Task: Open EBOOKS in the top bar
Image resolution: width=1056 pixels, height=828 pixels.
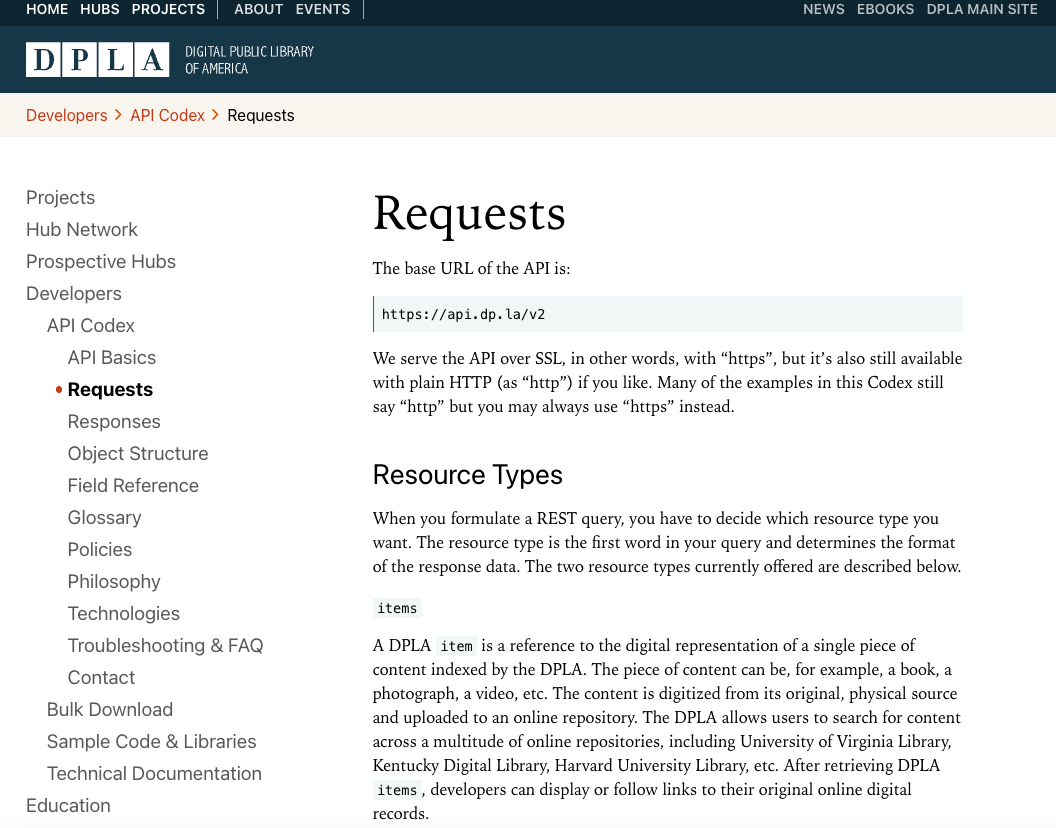Action: (x=886, y=9)
